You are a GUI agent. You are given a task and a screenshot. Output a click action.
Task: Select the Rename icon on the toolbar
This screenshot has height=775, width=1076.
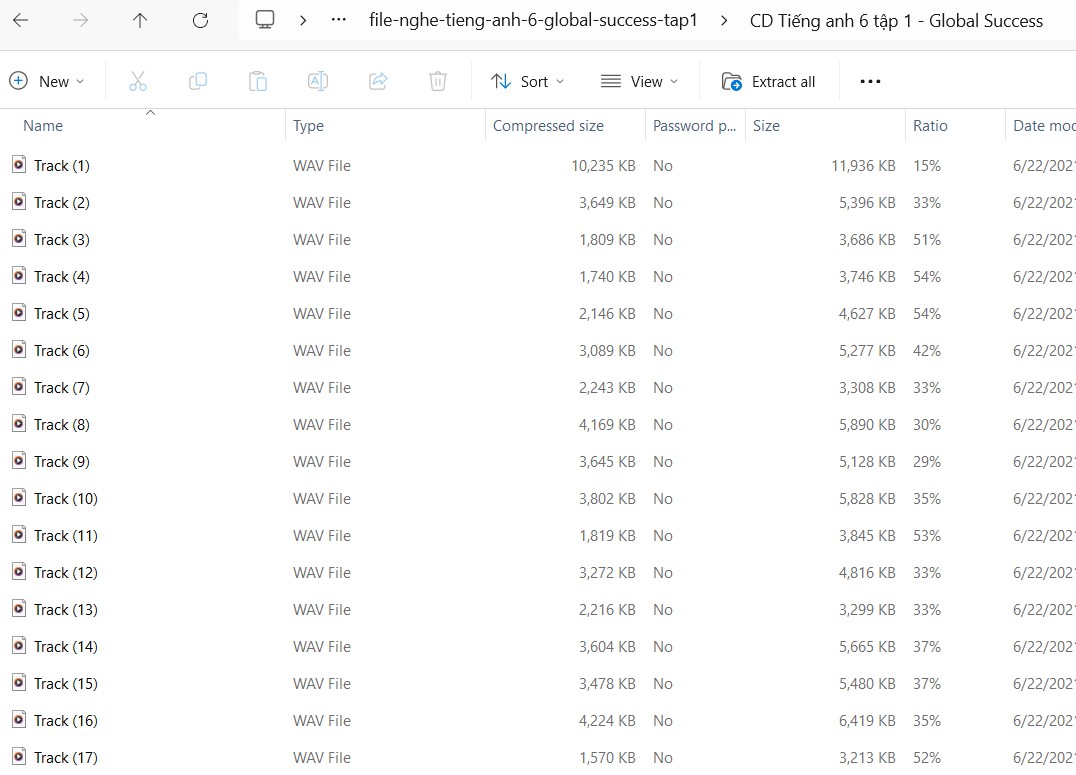[x=318, y=81]
